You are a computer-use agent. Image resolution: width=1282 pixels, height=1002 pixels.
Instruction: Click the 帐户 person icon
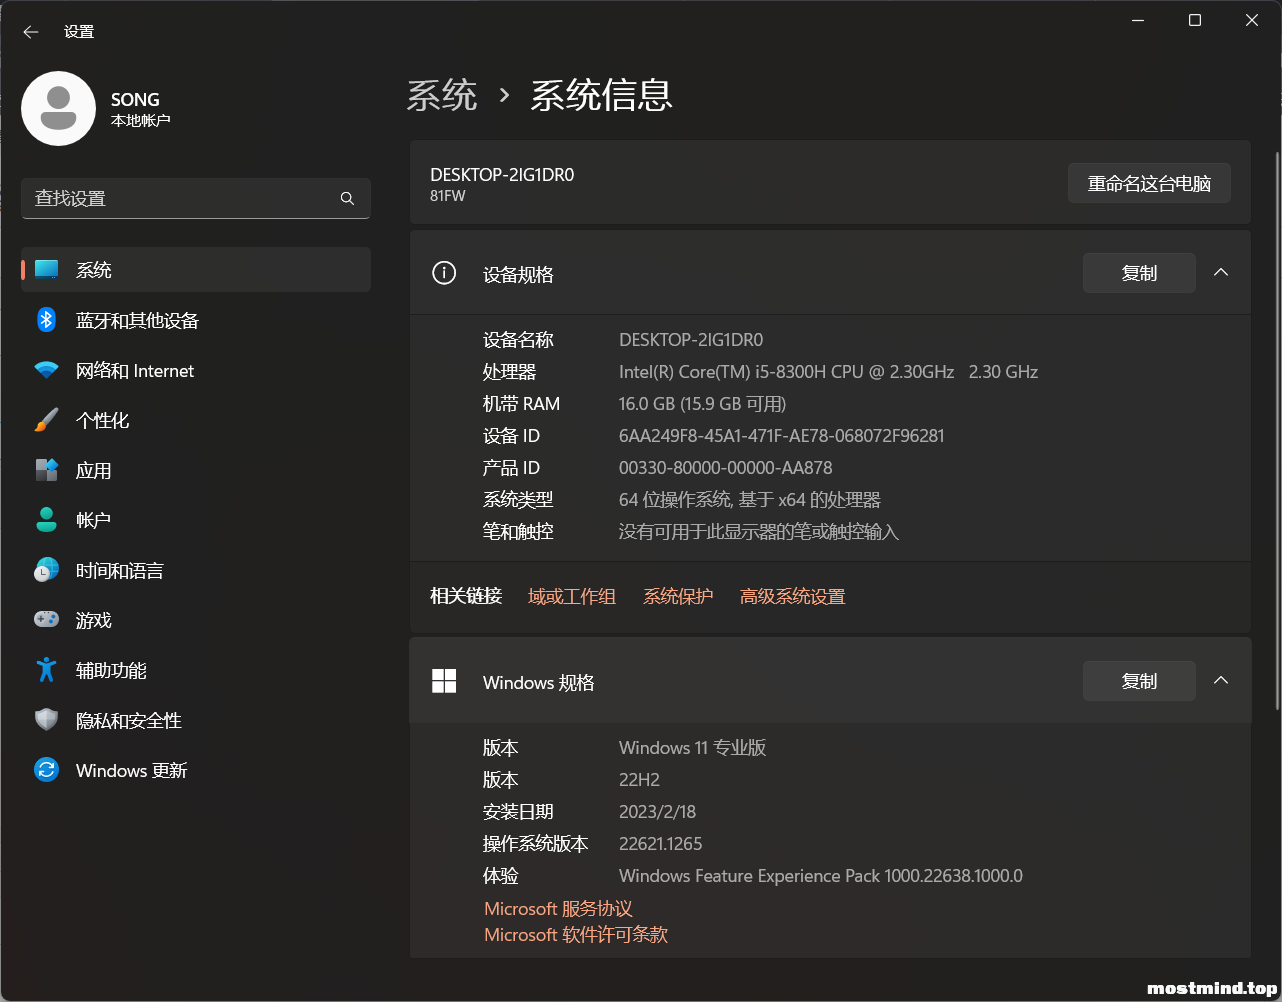pos(47,520)
